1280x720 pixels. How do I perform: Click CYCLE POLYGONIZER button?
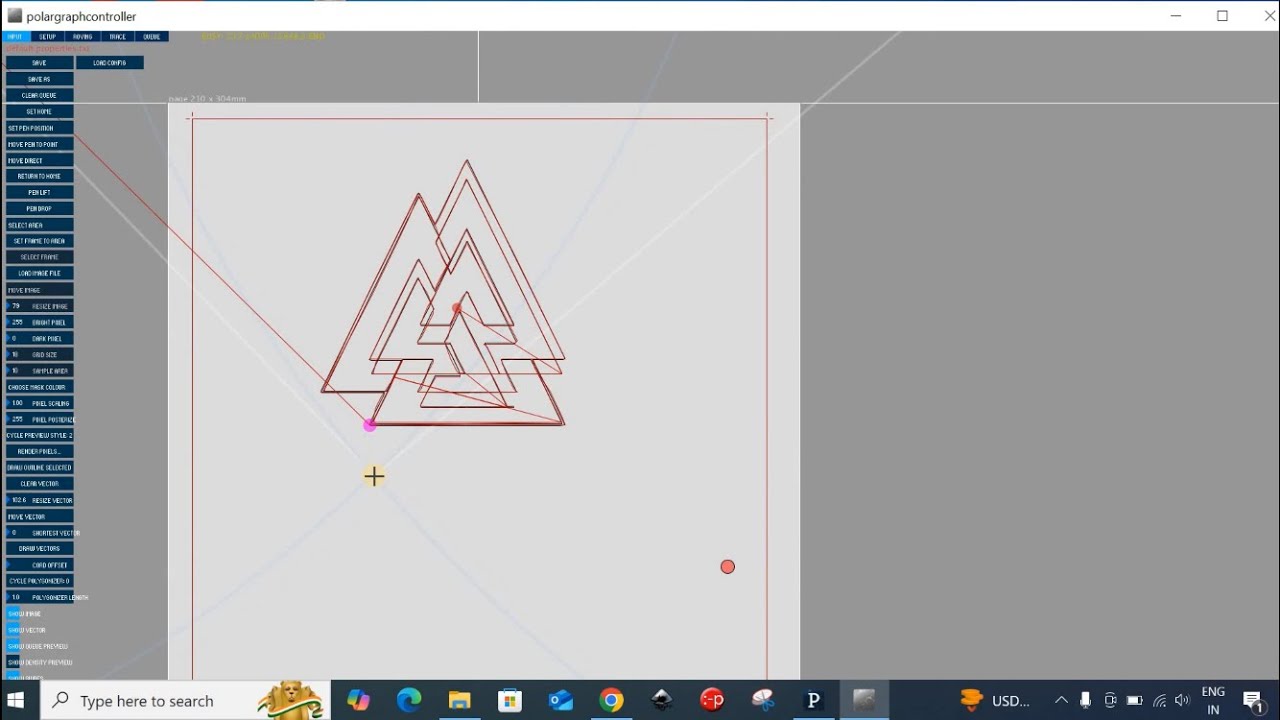point(39,581)
